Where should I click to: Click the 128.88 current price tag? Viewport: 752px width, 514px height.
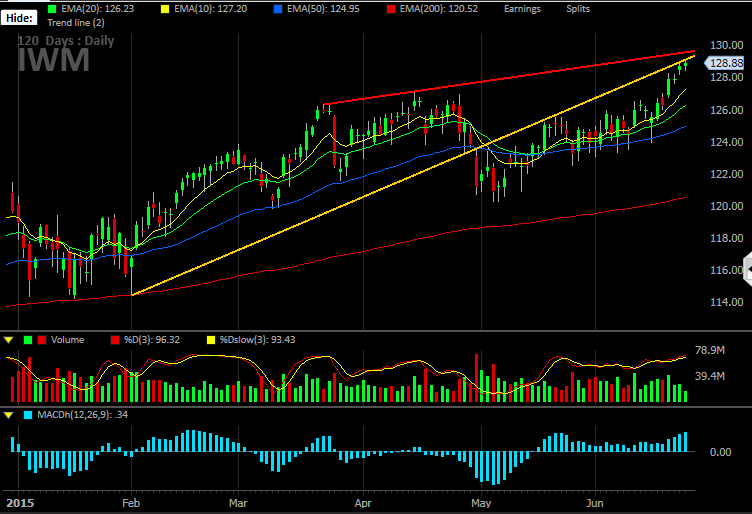[724, 63]
